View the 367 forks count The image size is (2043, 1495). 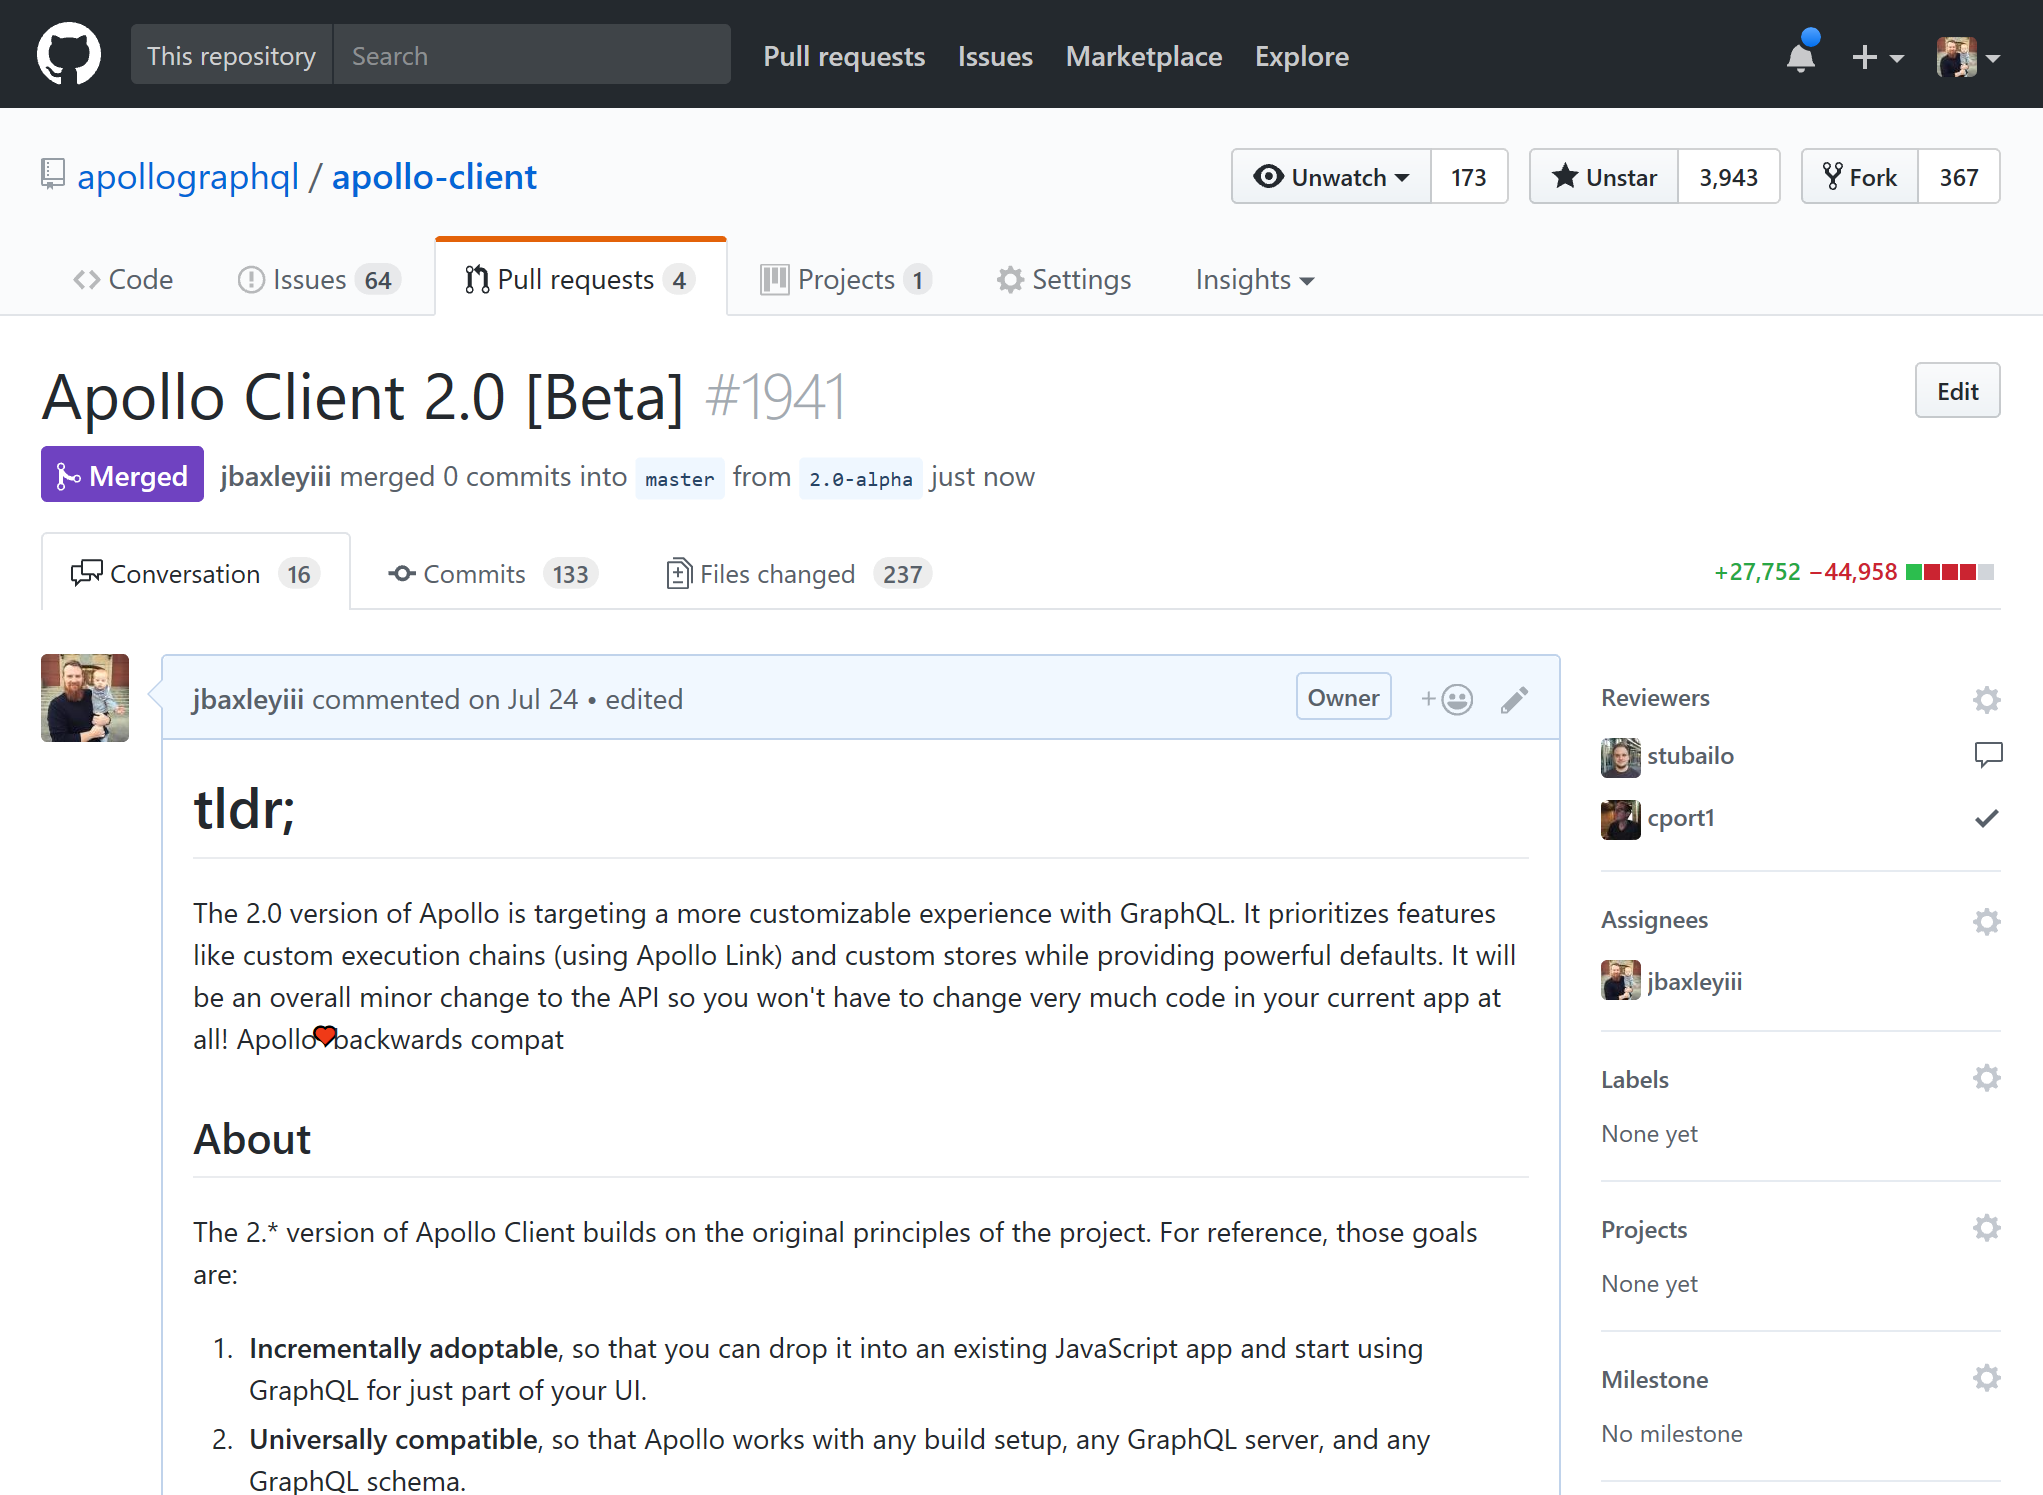(x=1958, y=177)
